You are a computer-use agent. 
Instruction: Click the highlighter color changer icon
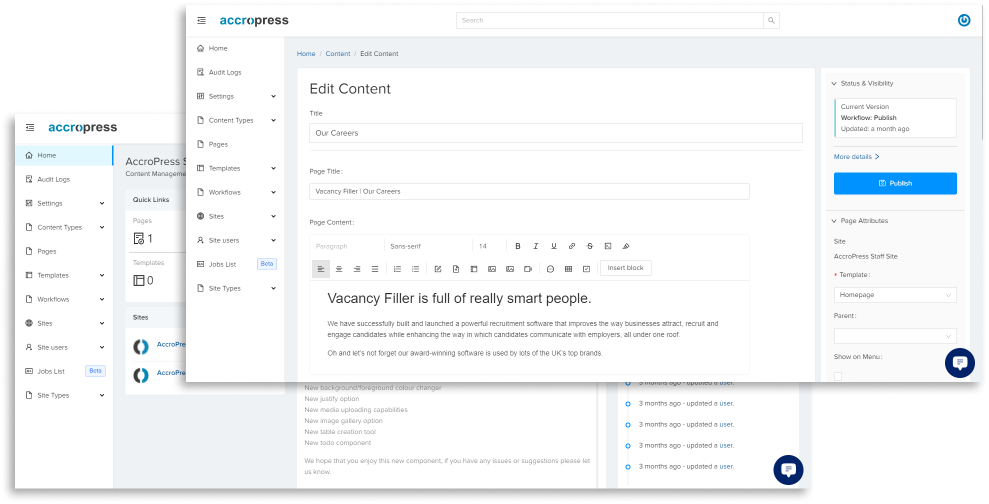626,246
